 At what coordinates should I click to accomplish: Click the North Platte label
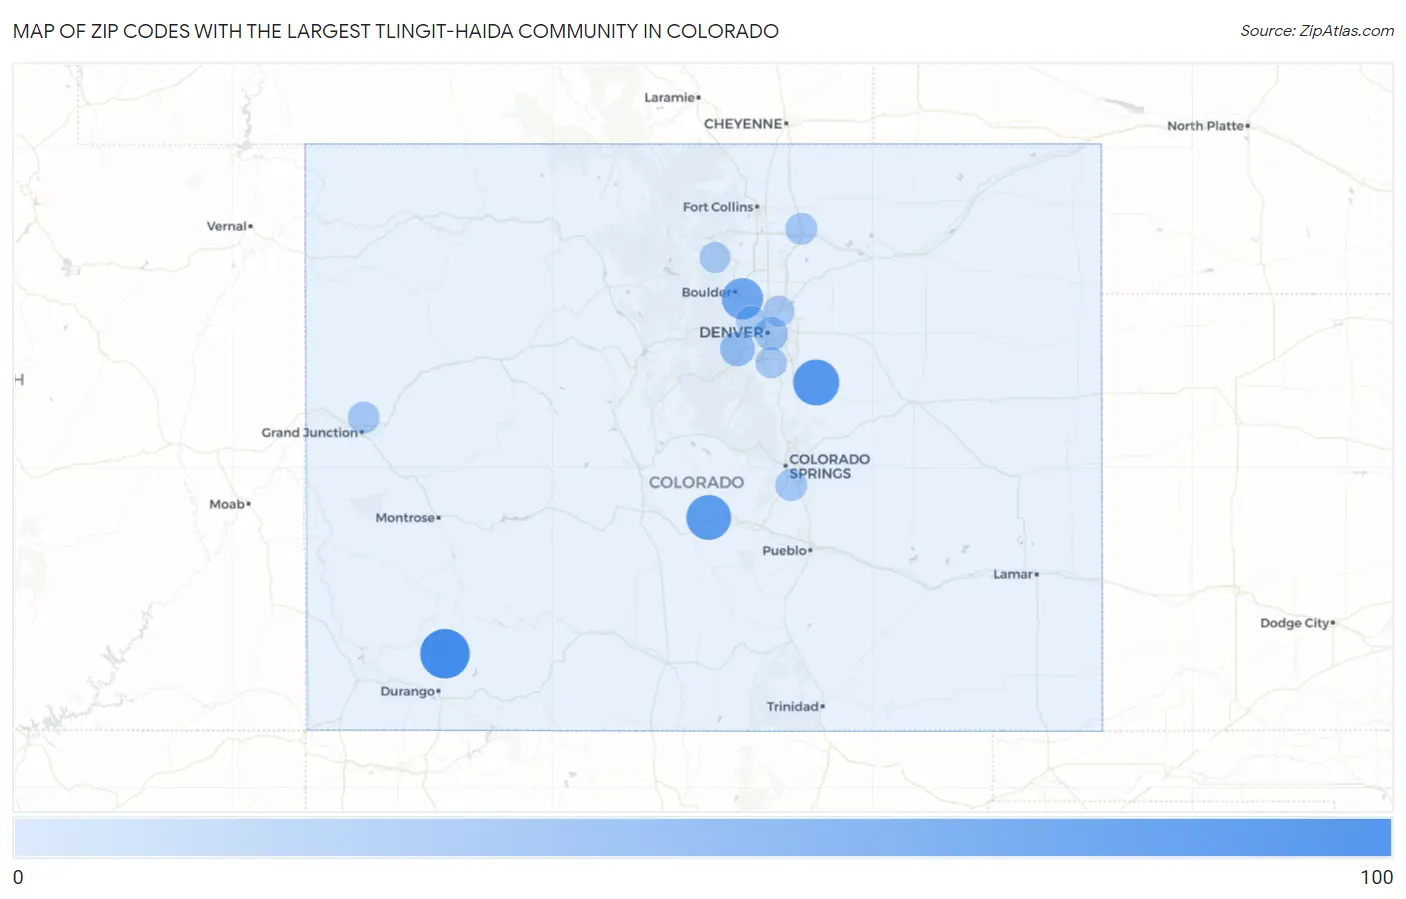(x=1205, y=126)
